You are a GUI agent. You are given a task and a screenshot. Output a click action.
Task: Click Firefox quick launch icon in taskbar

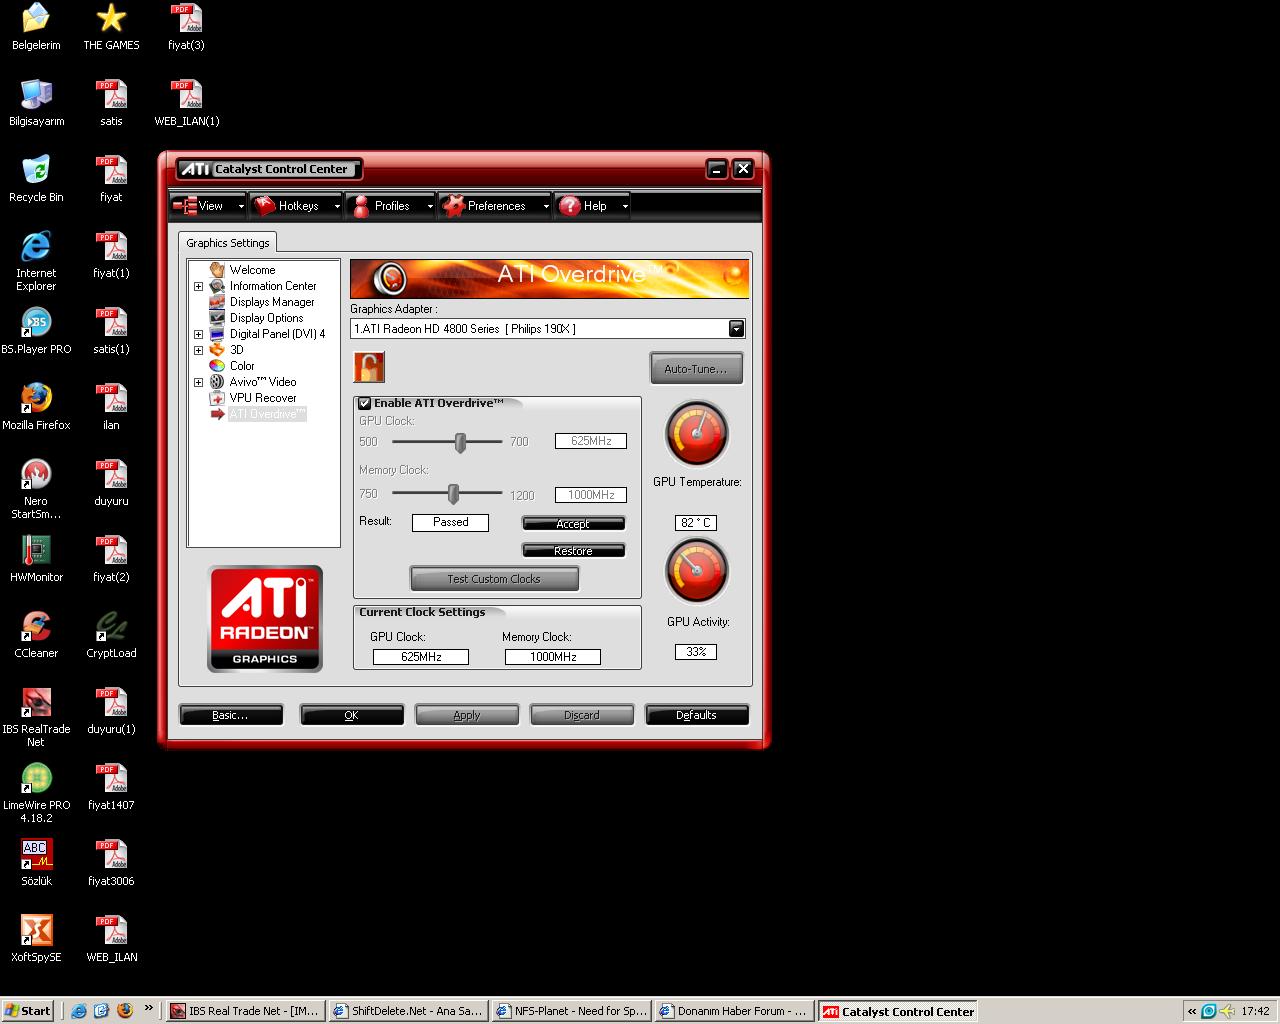pyautogui.click(x=124, y=1011)
